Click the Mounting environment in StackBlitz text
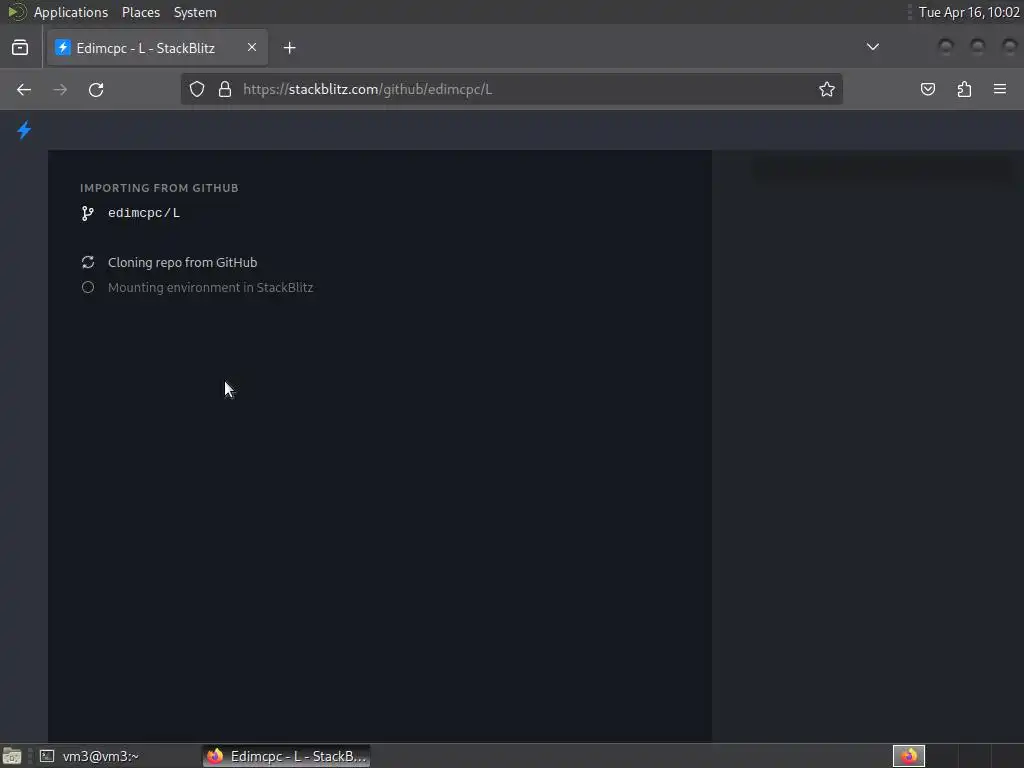Screen dimensions: 1024x768 (x=210, y=287)
